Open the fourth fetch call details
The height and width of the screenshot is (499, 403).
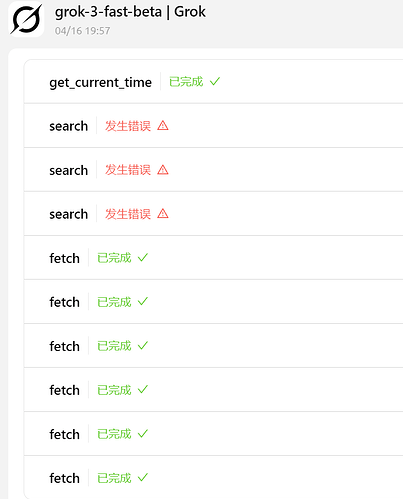[213, 390]
